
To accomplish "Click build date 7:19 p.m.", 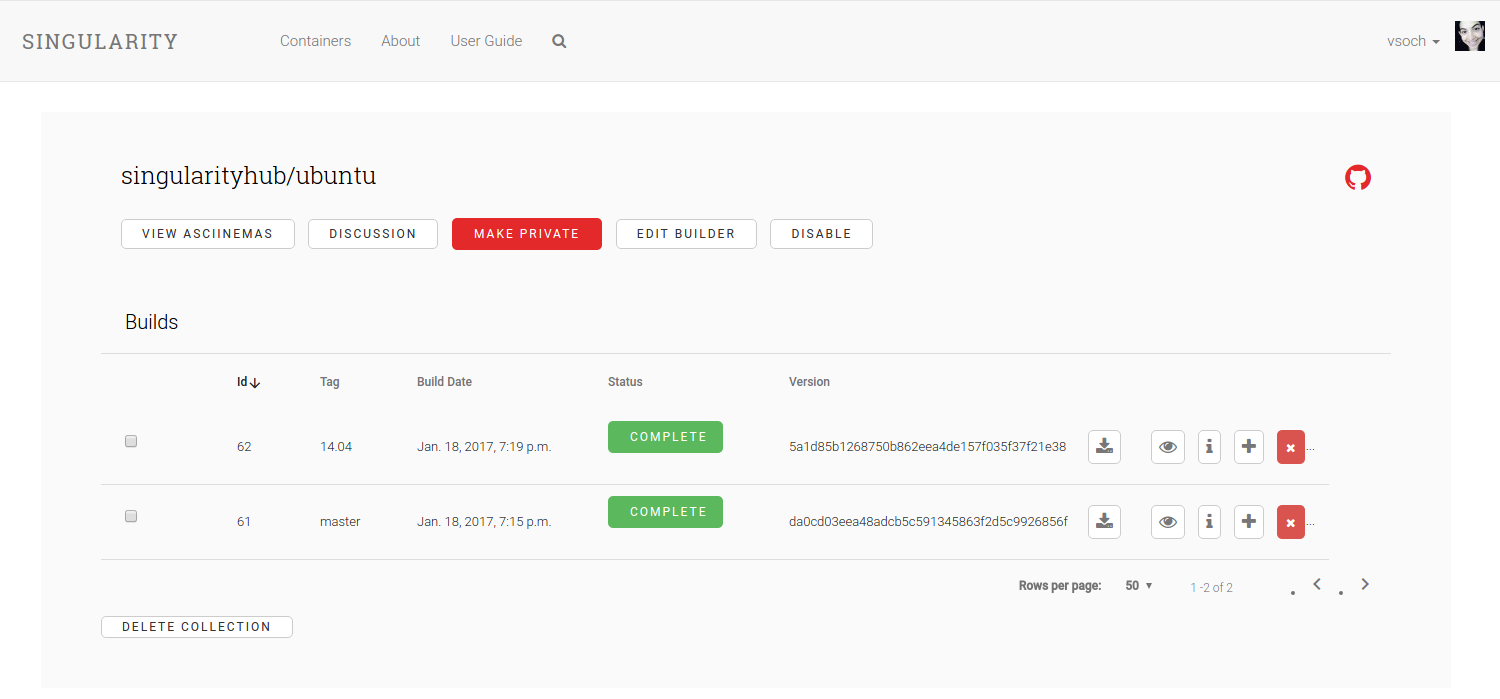I will [484, 447].
